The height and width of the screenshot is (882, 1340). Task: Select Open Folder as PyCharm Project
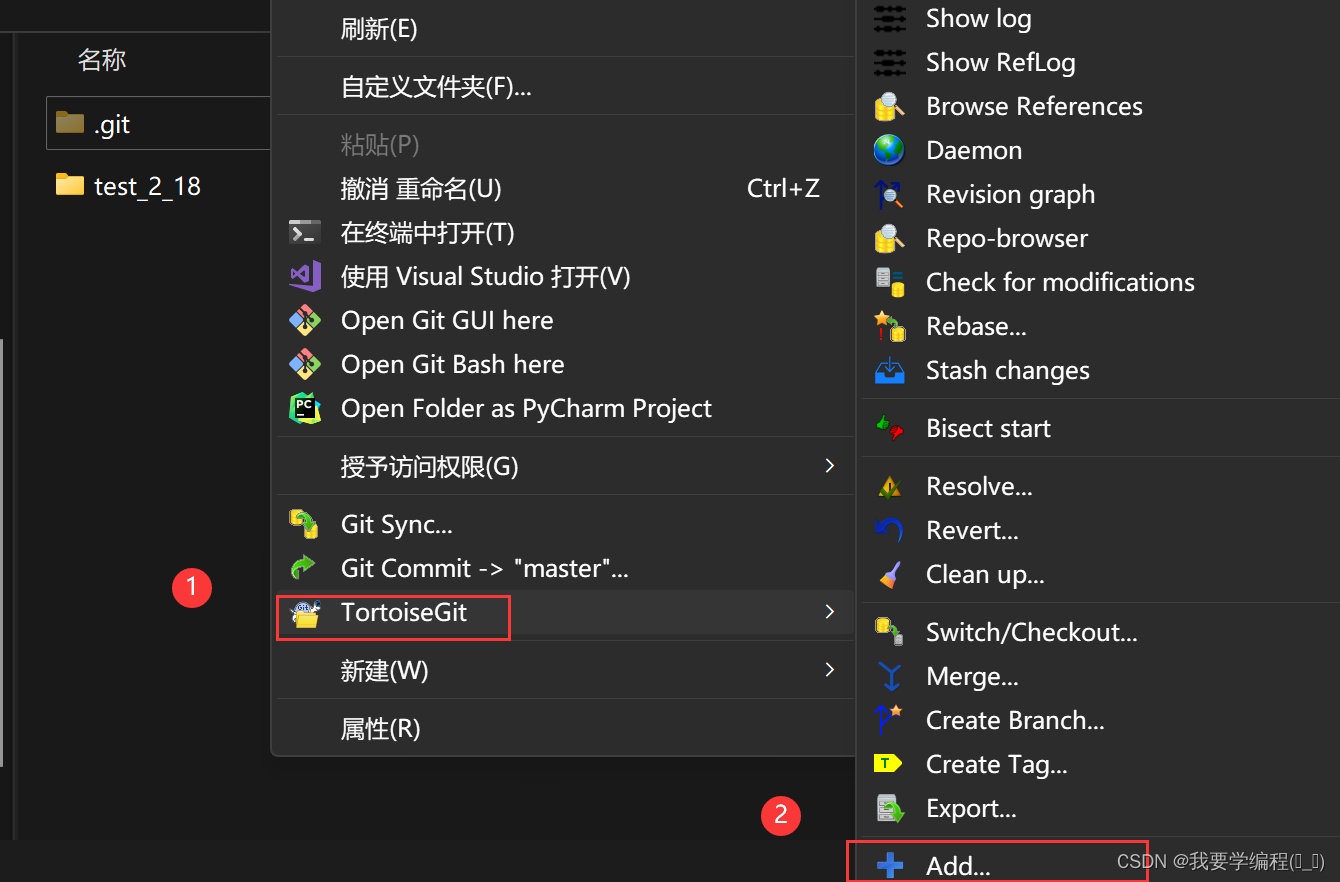[x=564, y=408]
